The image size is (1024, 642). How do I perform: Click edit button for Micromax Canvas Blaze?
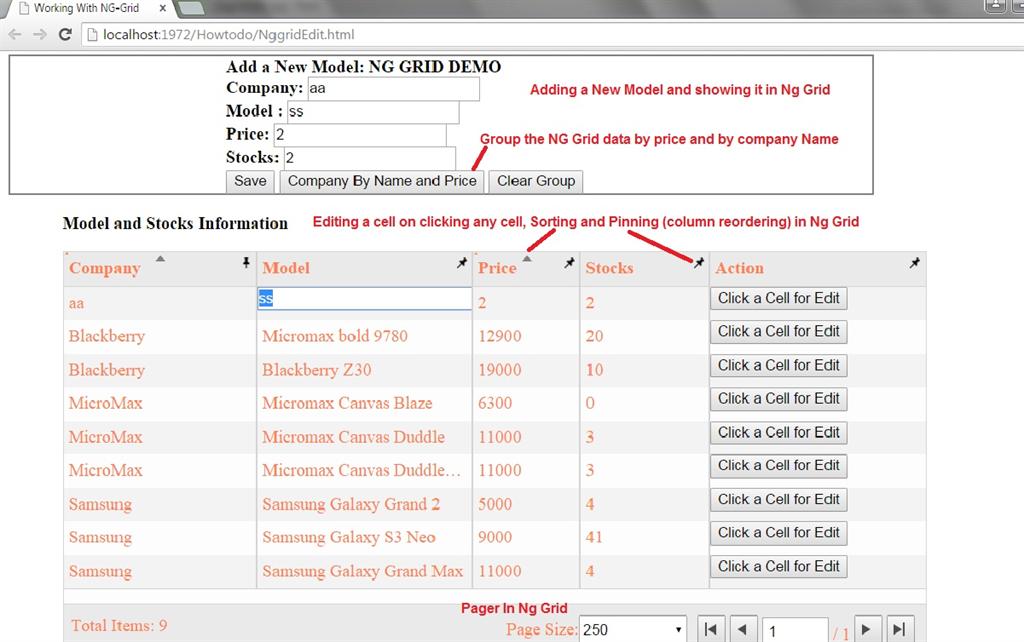tap(778, 399)
